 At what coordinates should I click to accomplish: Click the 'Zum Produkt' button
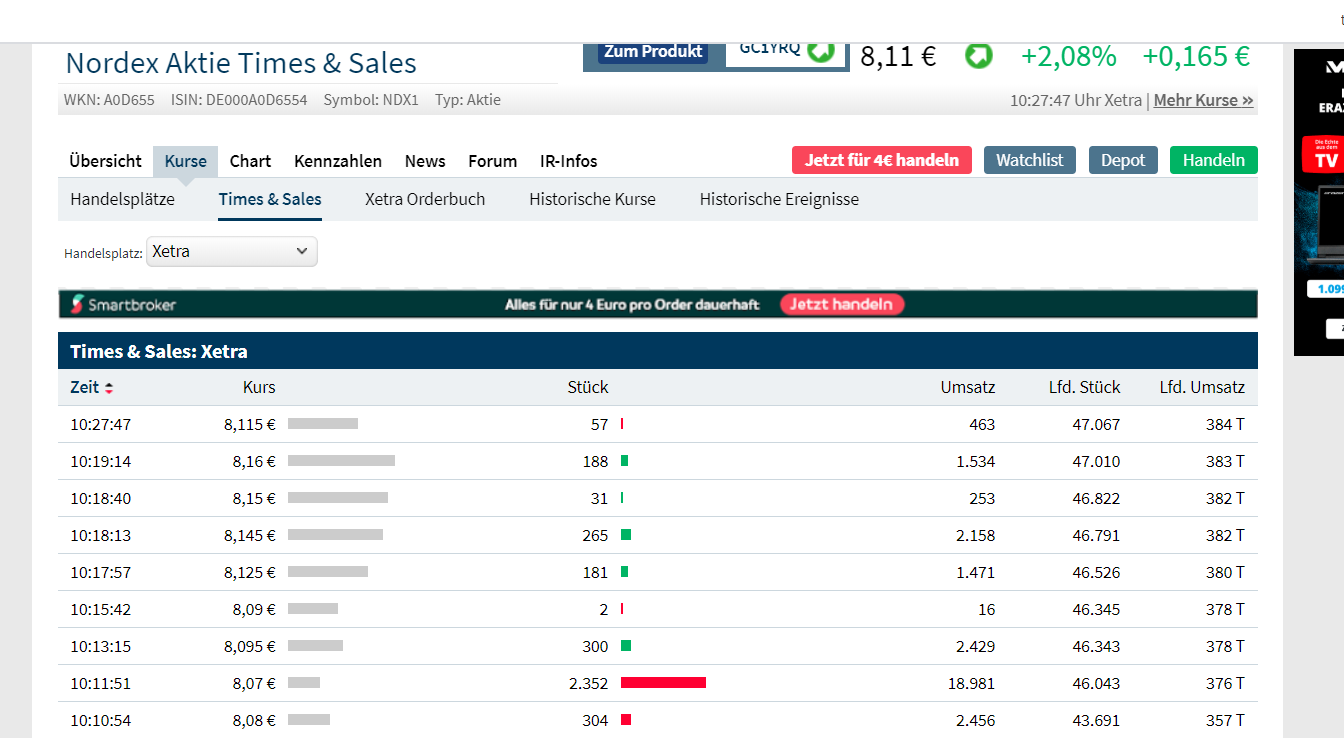(654, 52)
